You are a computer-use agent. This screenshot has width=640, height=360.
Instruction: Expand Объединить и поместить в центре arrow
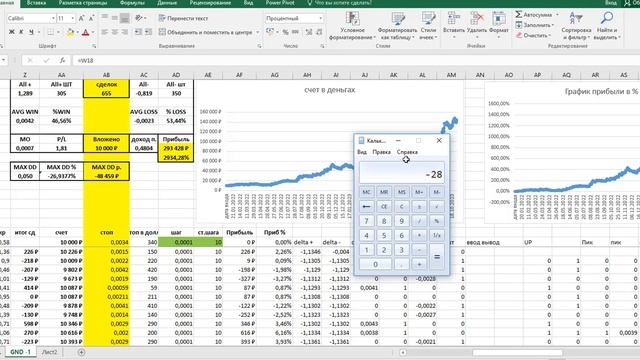click(258, 32)
